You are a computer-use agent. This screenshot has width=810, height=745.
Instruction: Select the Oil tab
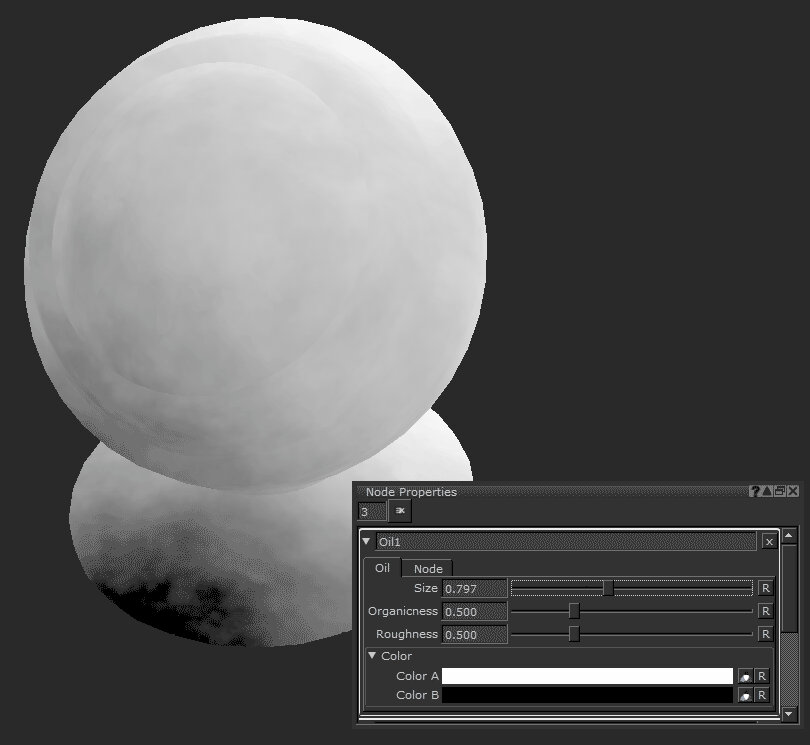[382, 568]
